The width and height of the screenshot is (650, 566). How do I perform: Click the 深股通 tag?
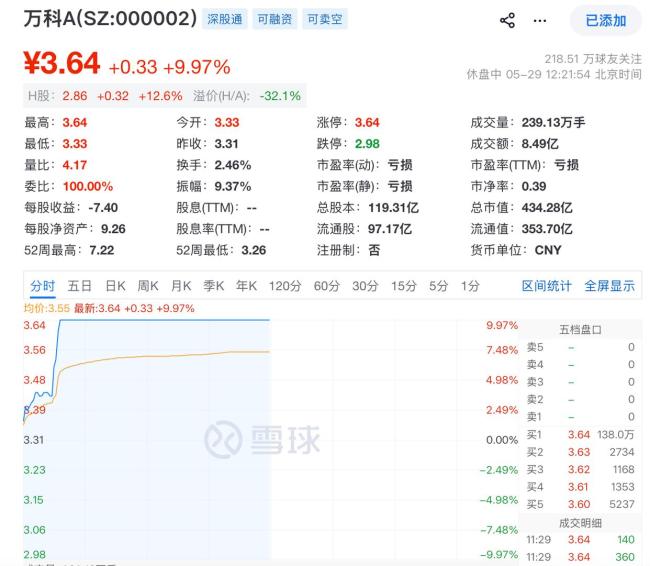(225, 19)
